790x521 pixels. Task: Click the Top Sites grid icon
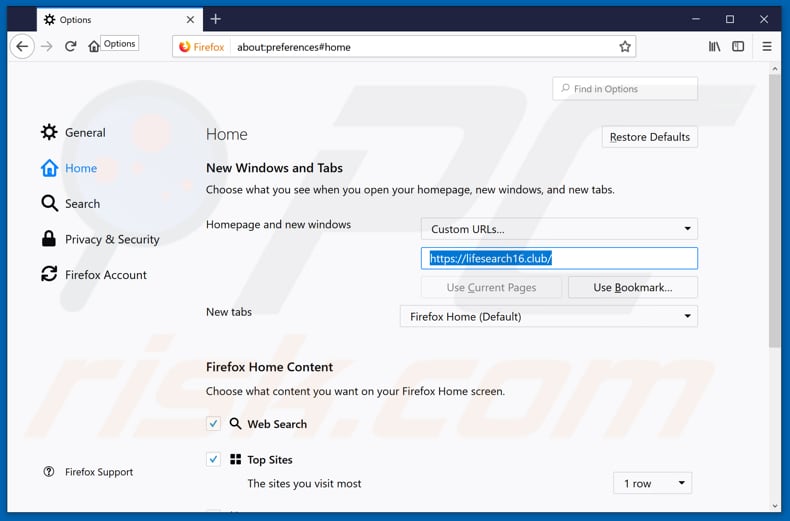click(x=235, y=459)
